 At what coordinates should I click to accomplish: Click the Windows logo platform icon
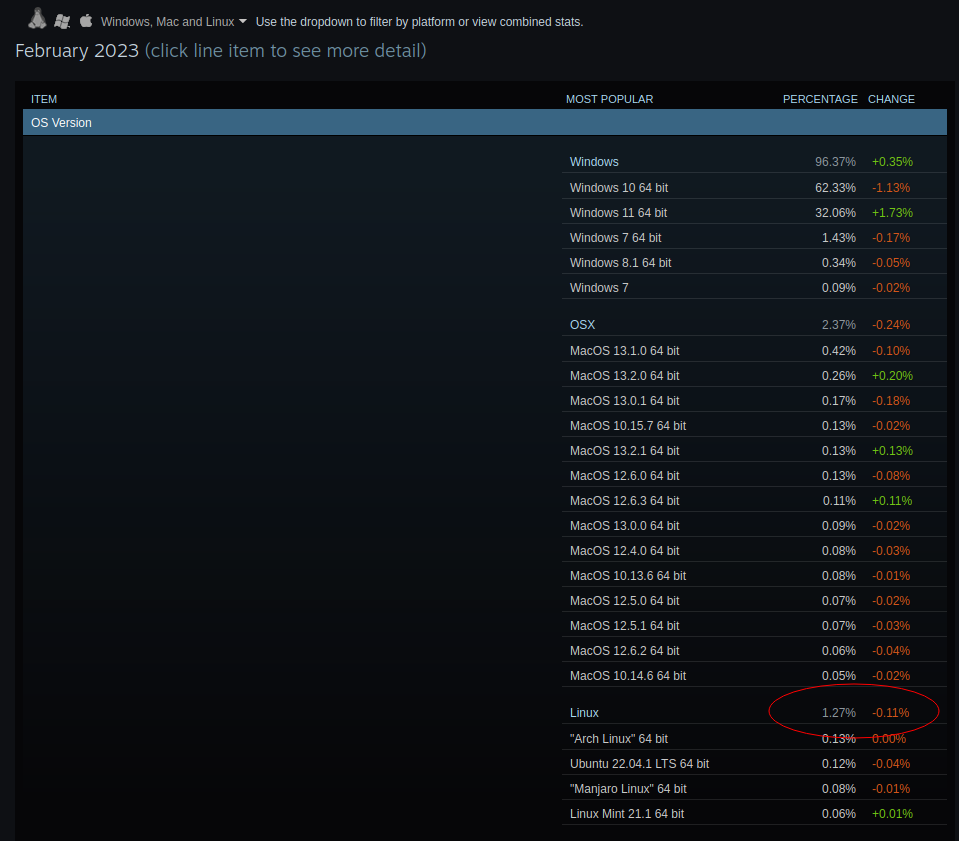point(62,21)
